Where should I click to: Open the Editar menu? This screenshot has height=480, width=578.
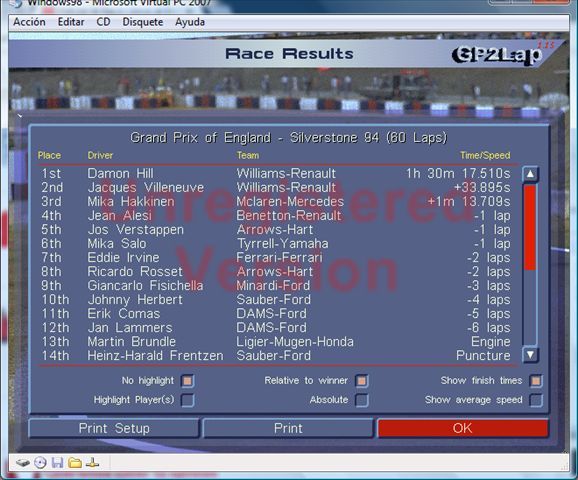click(x=71, y=22)
